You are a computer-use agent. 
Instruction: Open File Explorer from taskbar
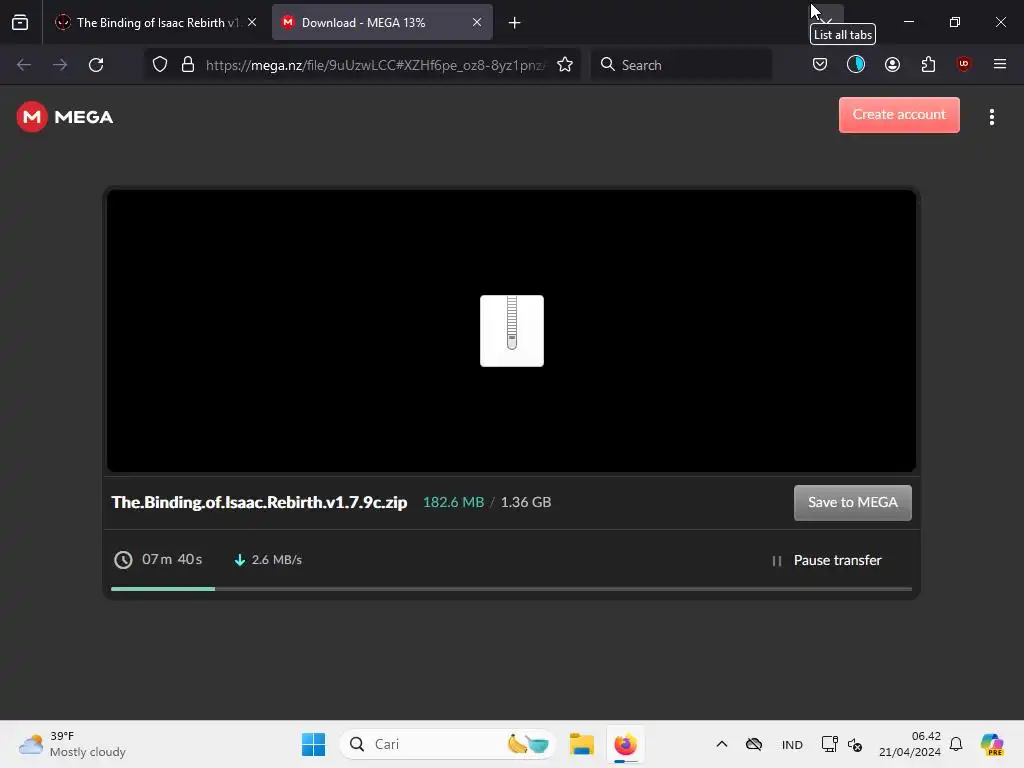(581, 744)
